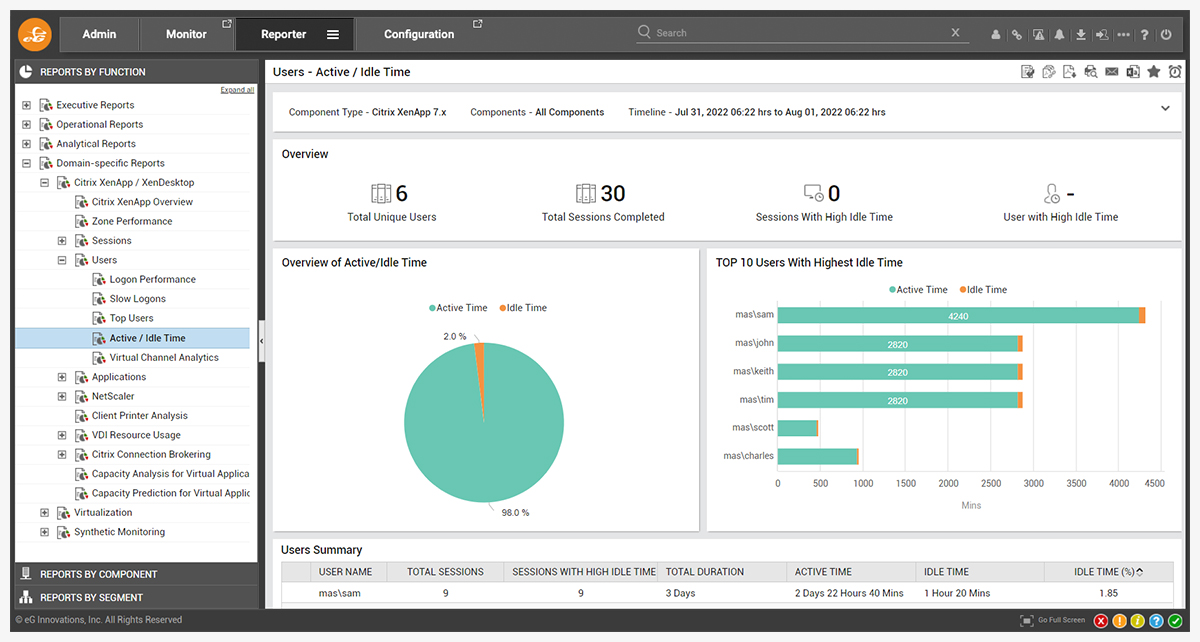This screenshot has height=642, width=1200.
Task: Open the Zone Performance report
Action: [132, 221]
